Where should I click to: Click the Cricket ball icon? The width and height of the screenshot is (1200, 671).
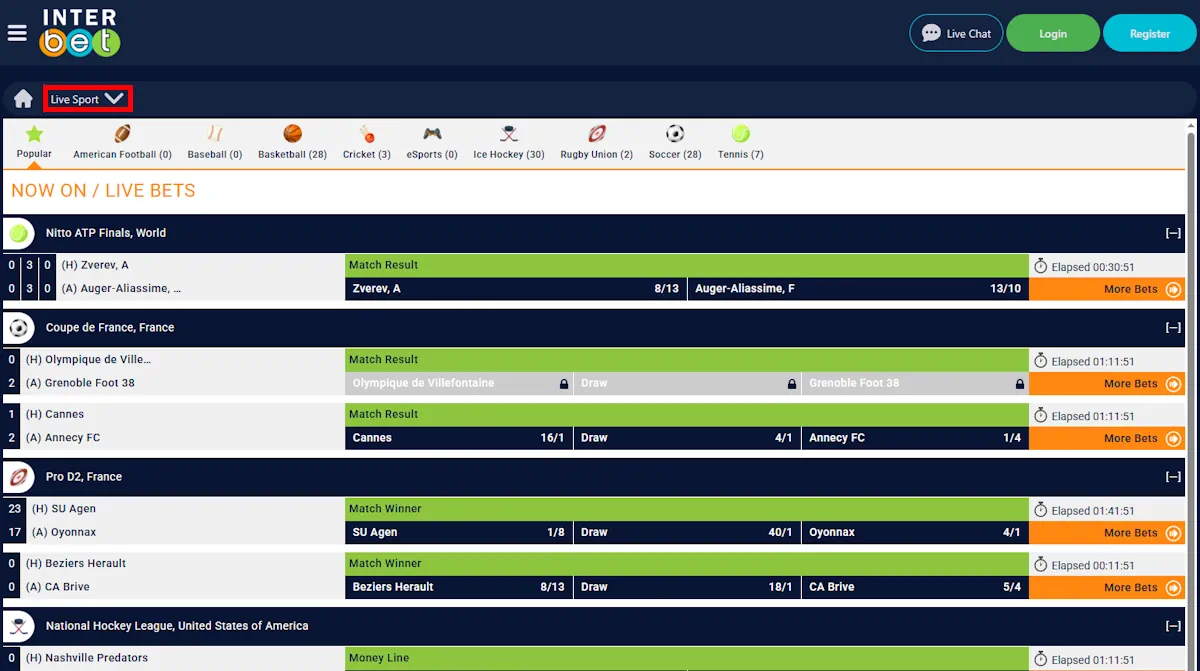pos(366,135)
